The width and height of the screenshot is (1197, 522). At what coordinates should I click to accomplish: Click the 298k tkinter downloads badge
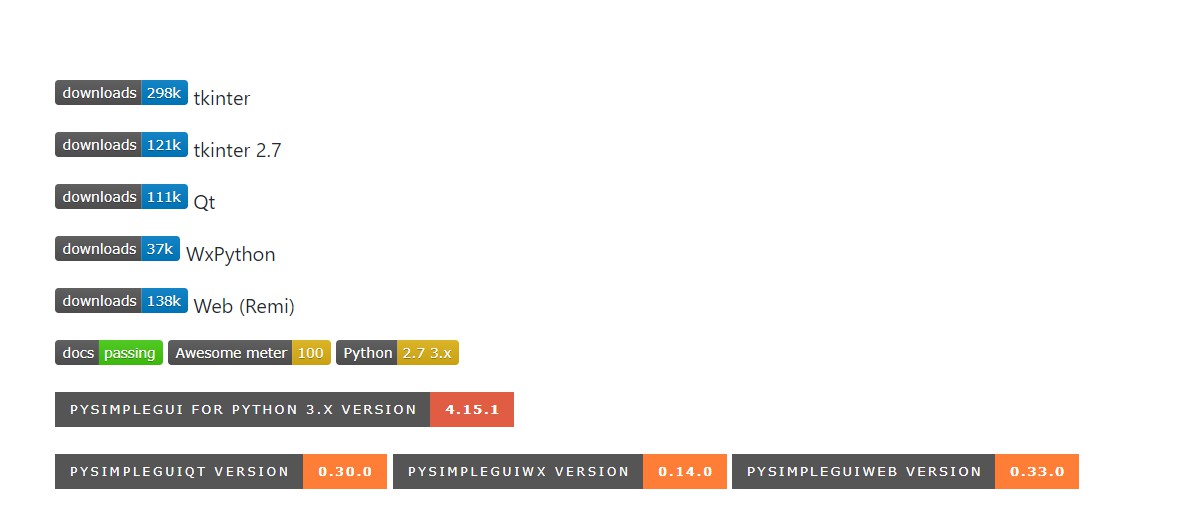(121, 93)
